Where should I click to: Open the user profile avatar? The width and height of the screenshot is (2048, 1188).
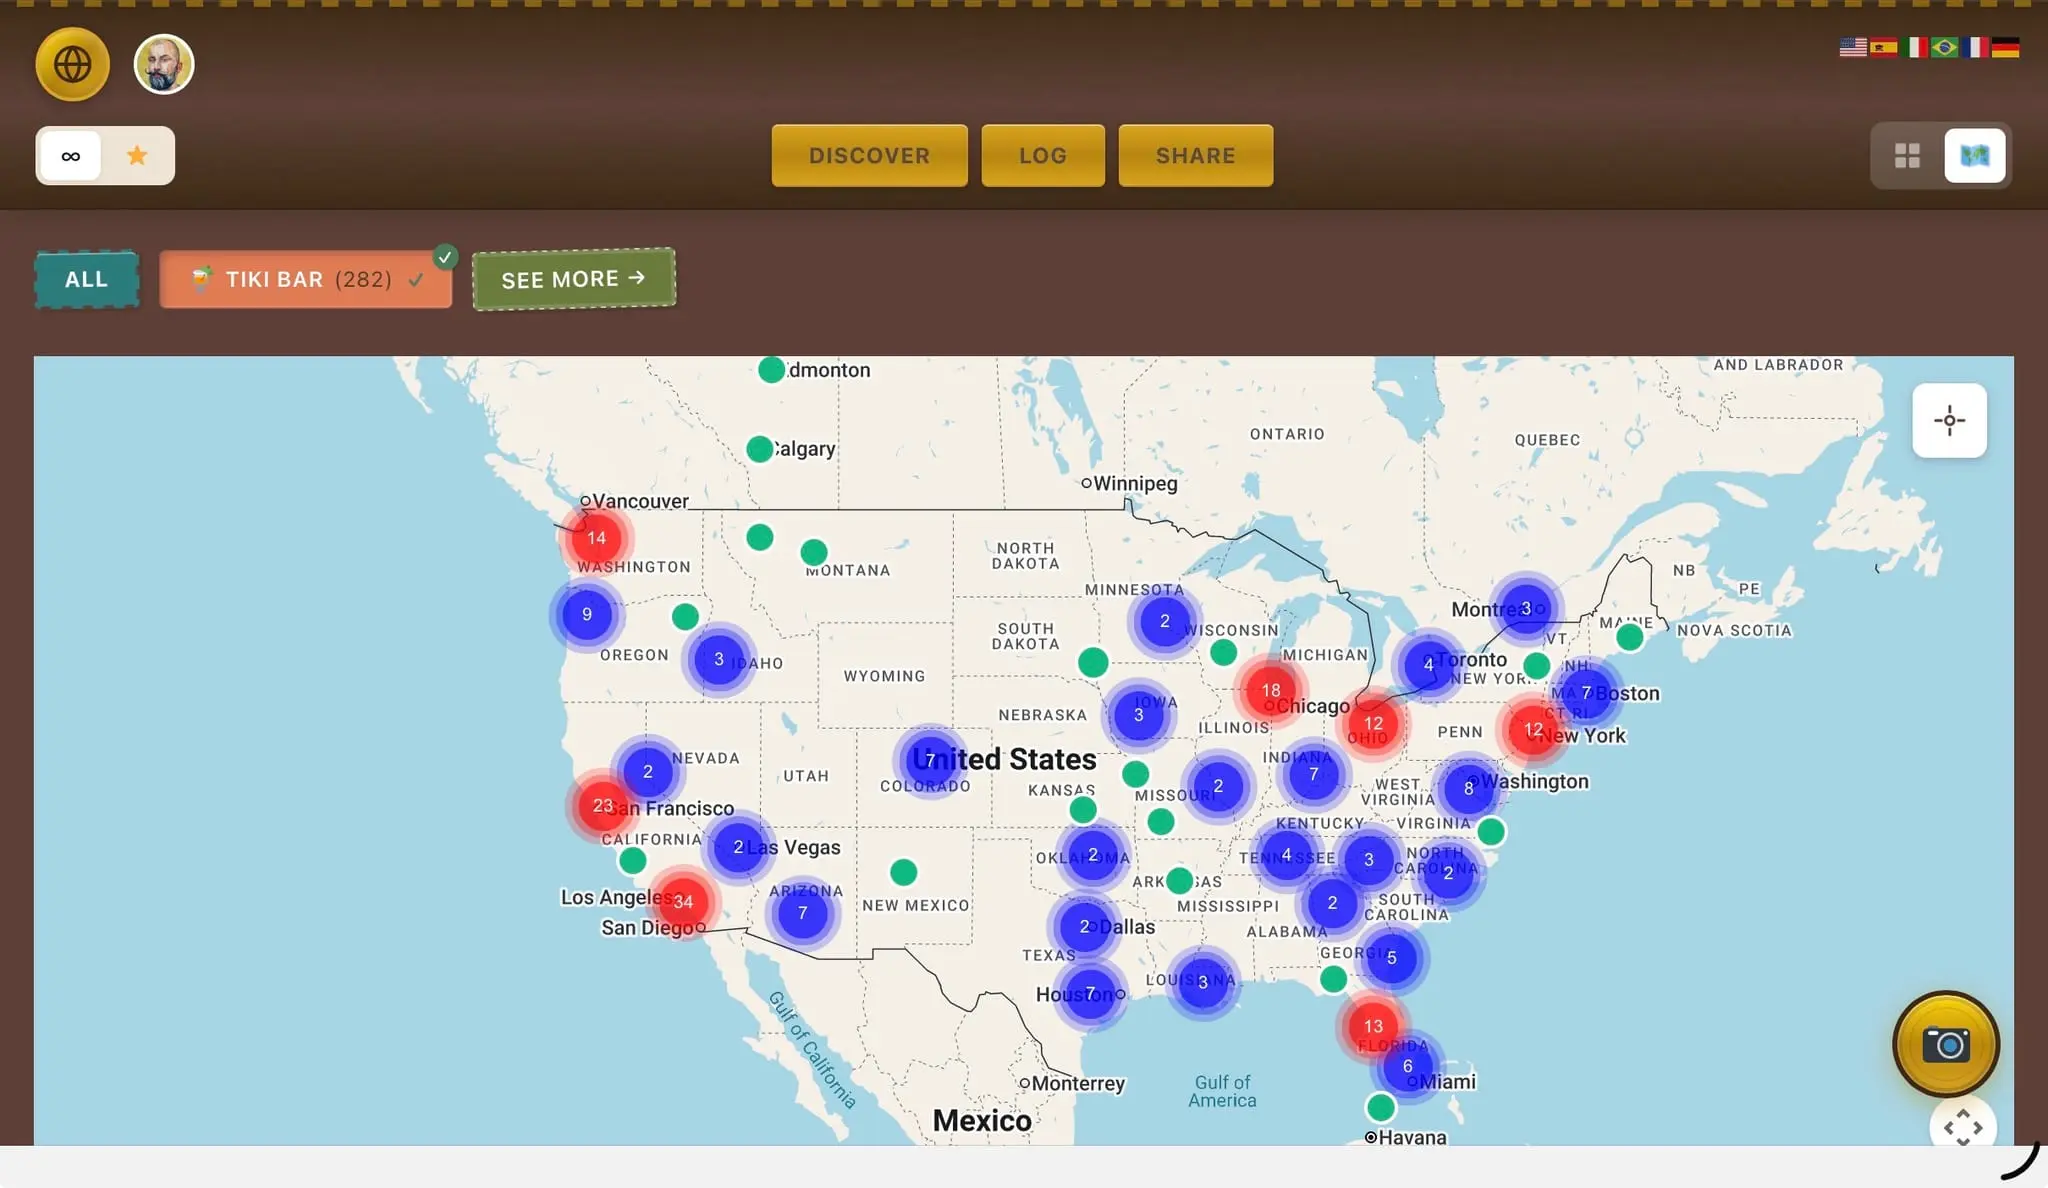[x=164, y=64]
